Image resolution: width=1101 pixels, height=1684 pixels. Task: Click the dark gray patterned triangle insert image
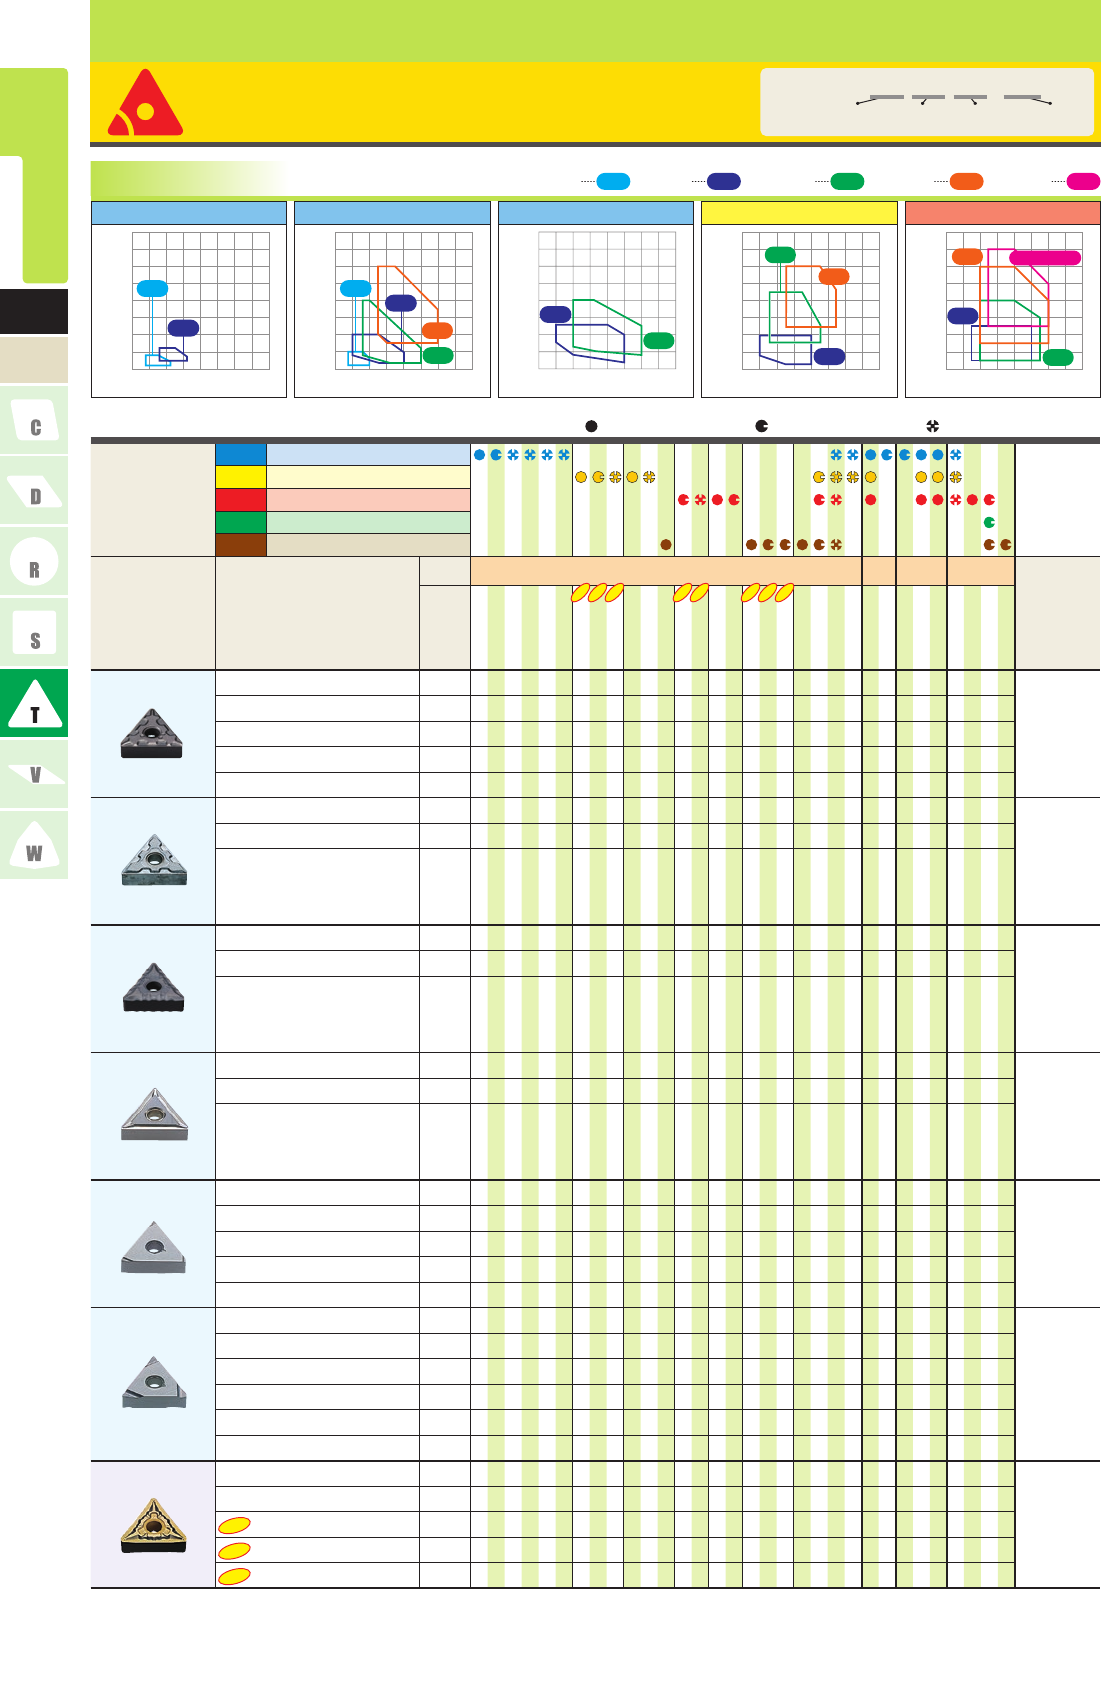pos(152,734)
